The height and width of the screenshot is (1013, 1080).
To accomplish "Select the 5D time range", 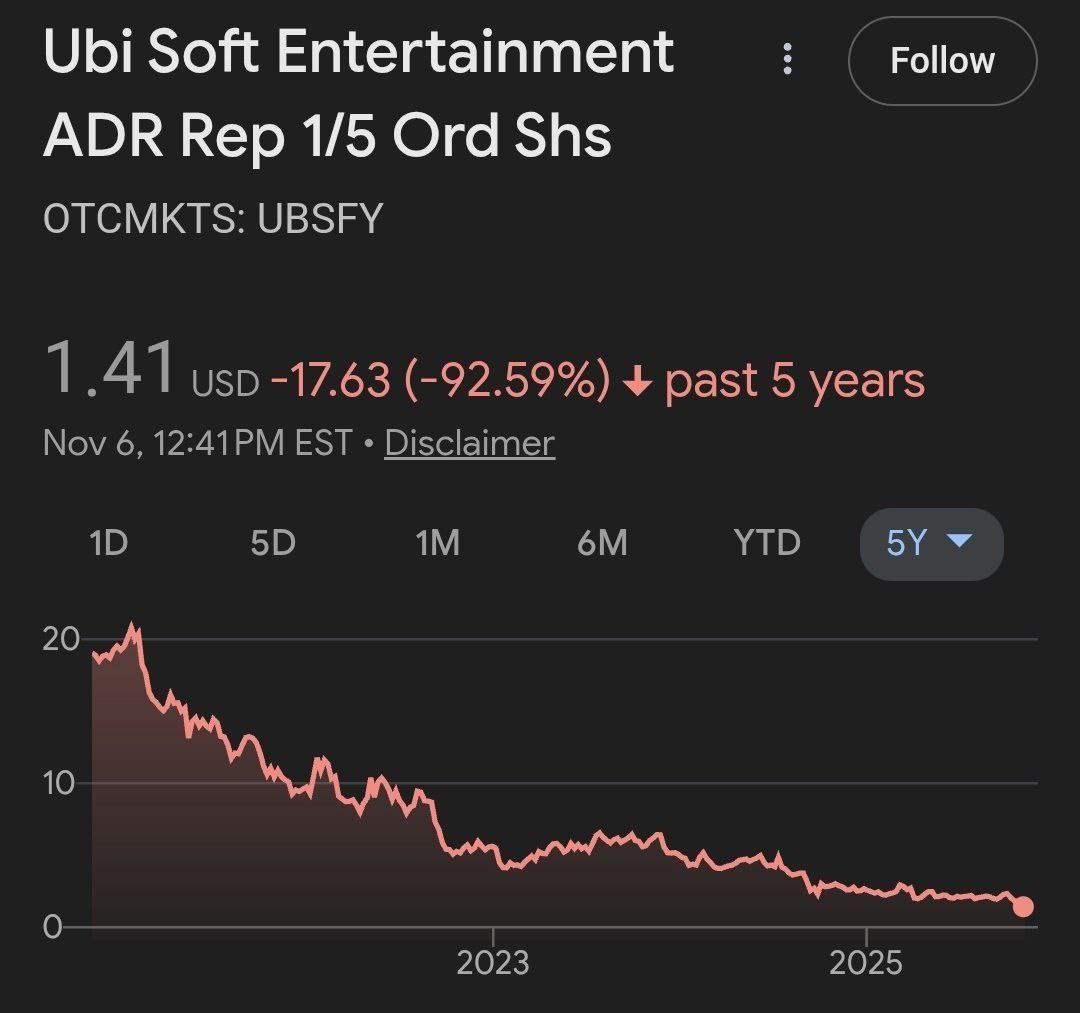I will pos(273,543).
